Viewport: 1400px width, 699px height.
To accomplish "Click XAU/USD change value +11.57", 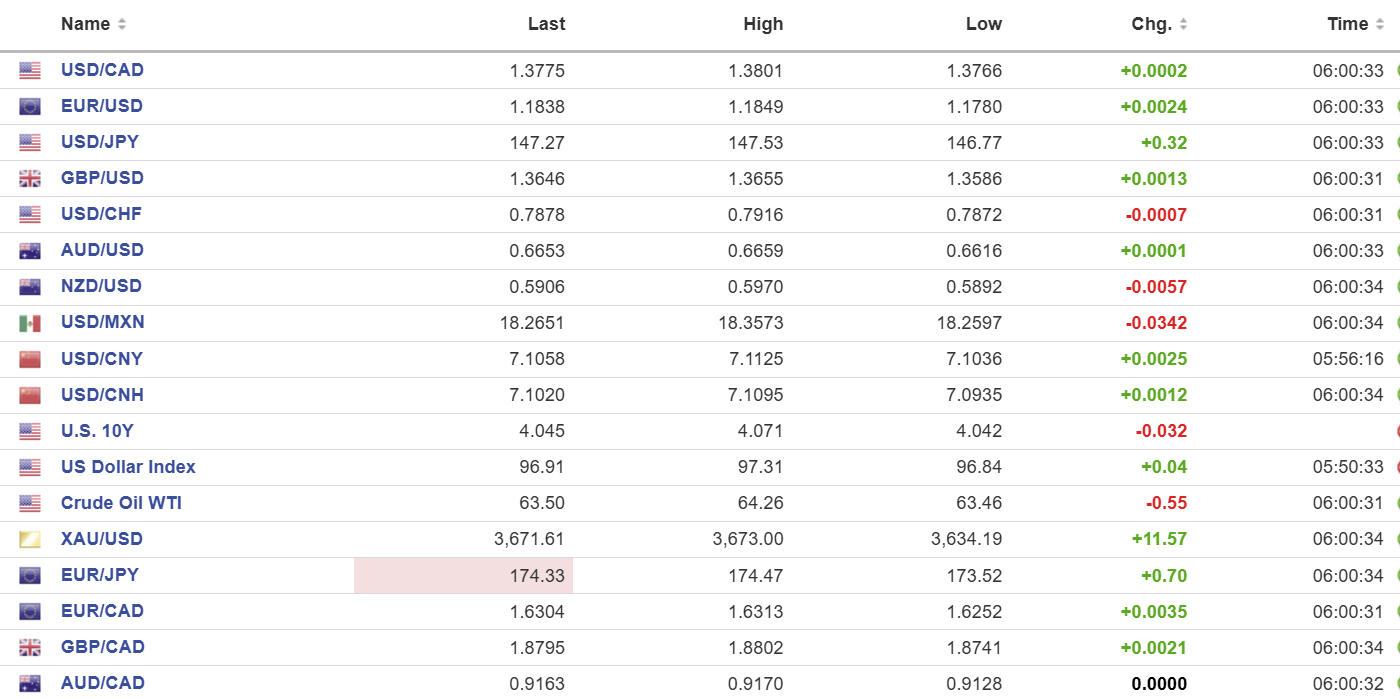I will pos(1160,539).
